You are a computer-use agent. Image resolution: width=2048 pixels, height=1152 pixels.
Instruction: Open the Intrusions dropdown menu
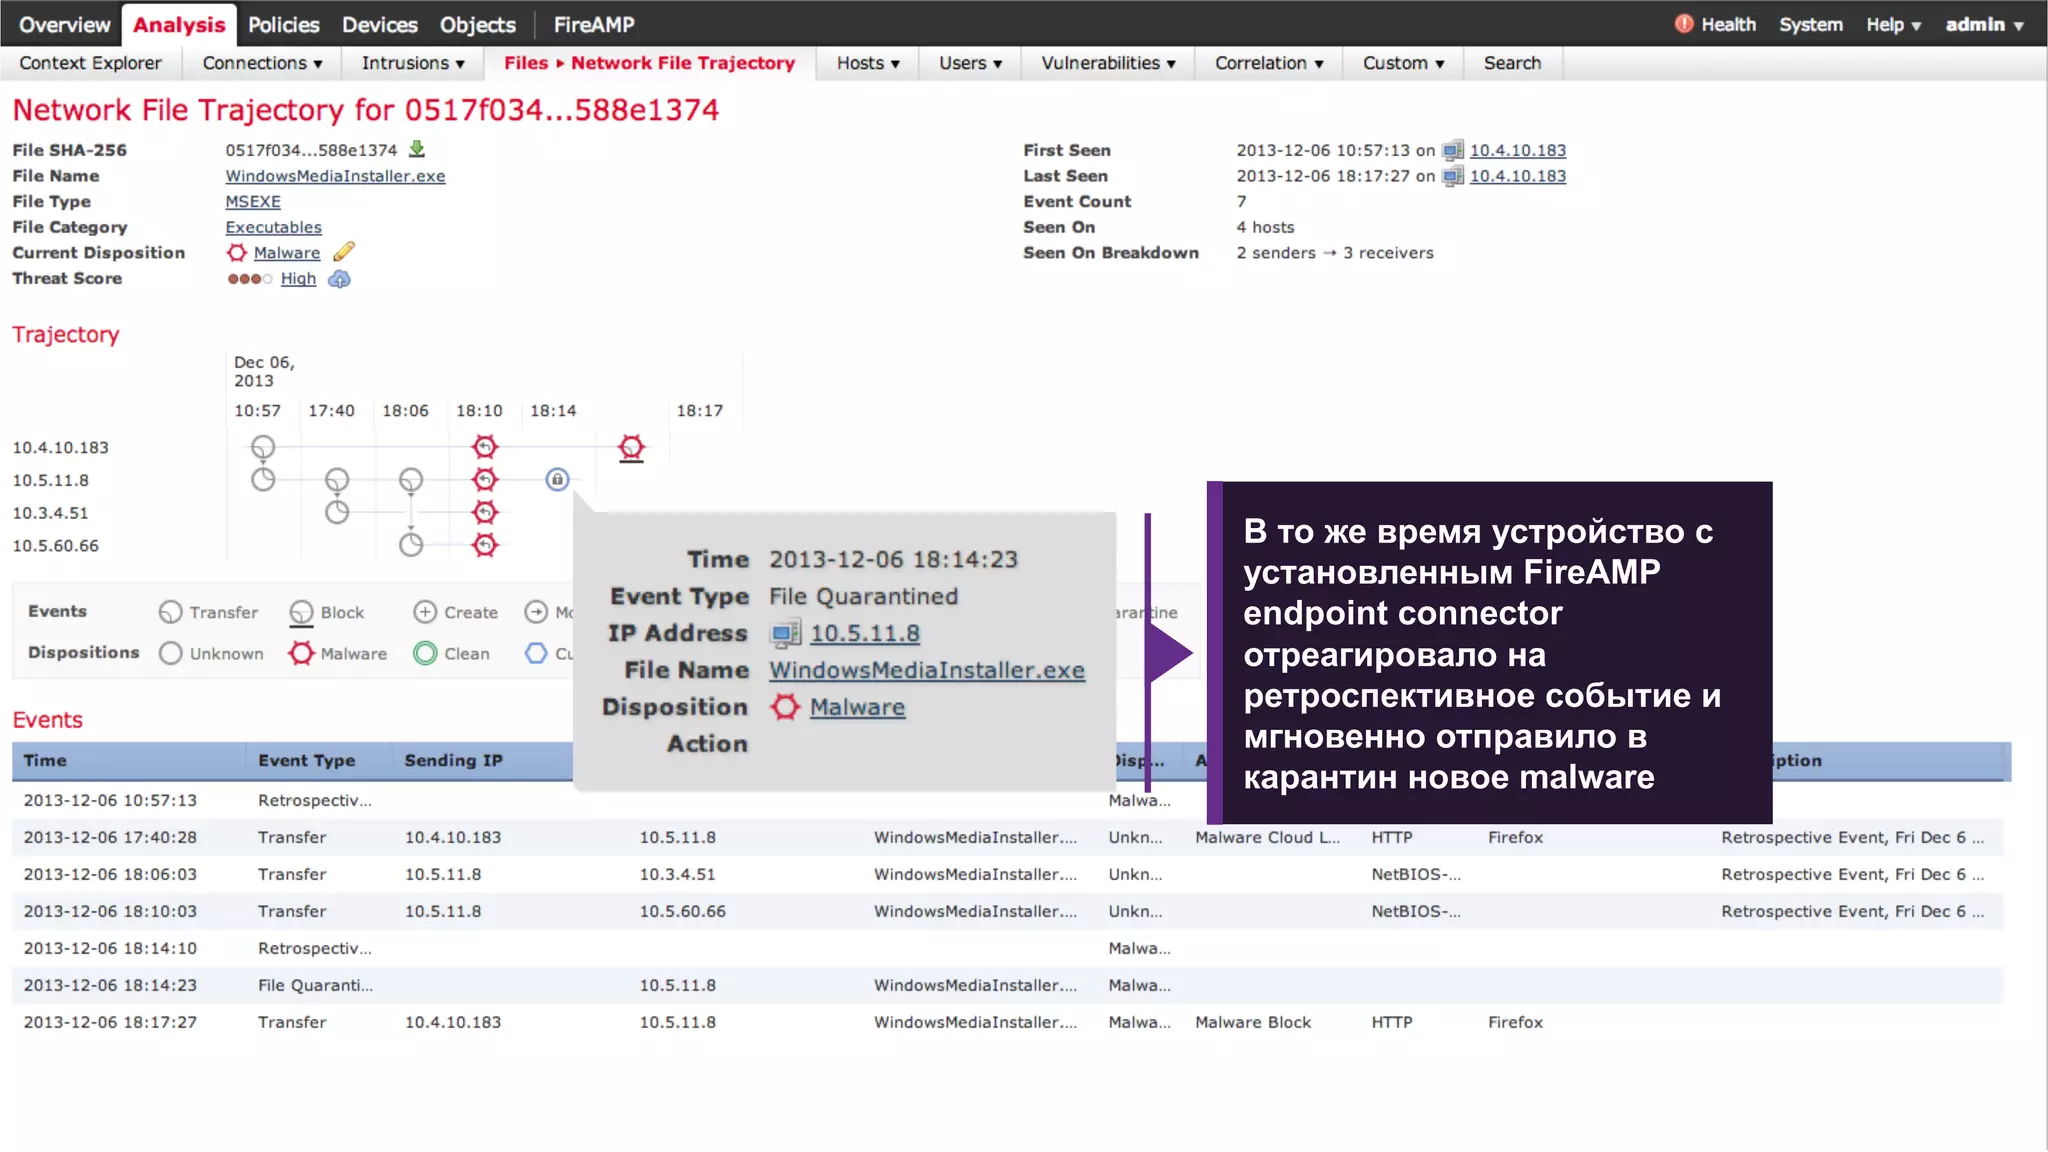[413, 63]
